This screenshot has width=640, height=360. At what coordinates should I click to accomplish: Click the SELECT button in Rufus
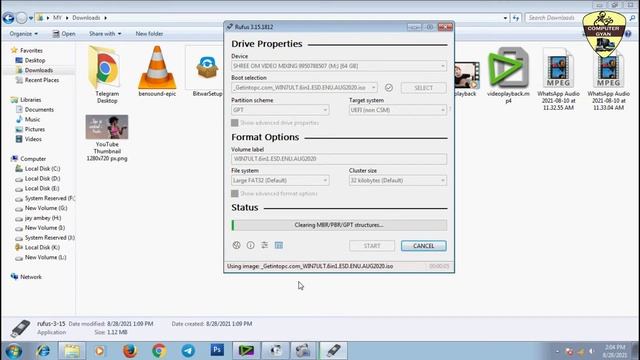pyautogui.click(x=424, y=88)
